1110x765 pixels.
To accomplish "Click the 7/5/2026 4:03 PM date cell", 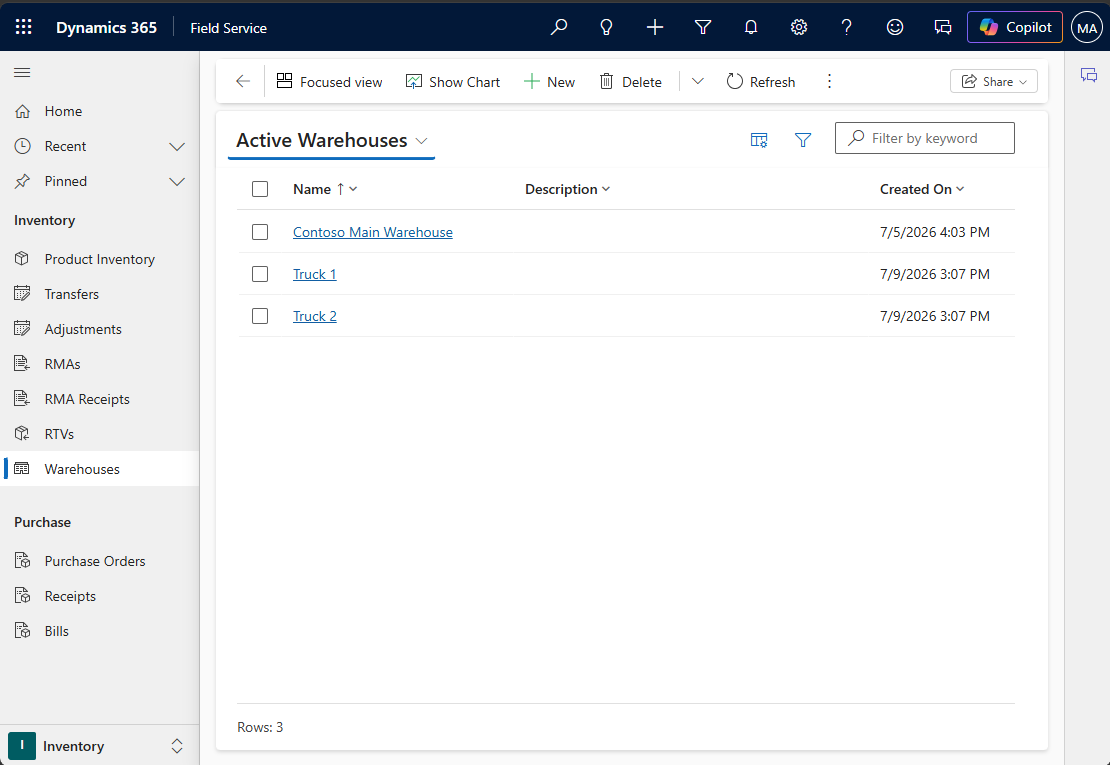I will point(934,232).
